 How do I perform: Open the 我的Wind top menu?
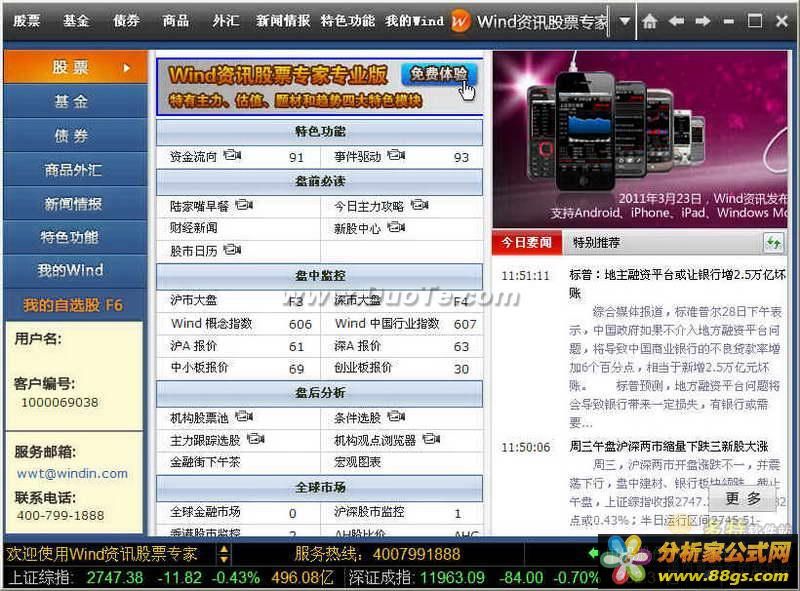point(414,21)
